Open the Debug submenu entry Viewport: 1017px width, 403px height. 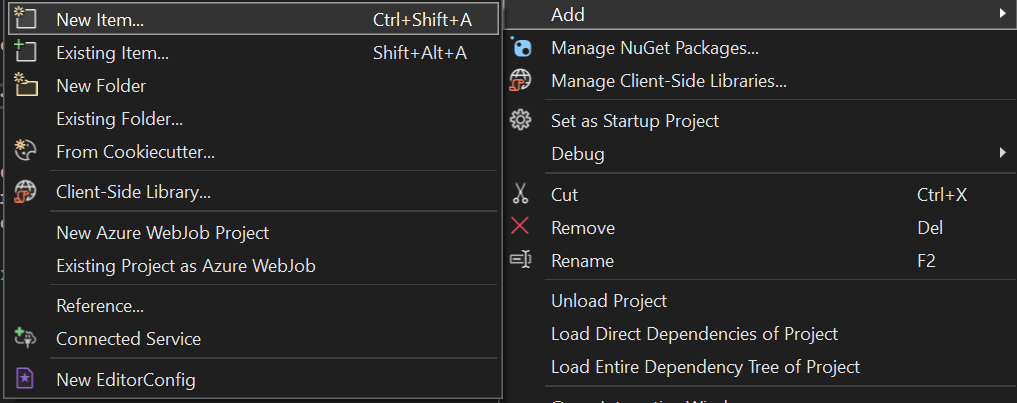point(578,154)
